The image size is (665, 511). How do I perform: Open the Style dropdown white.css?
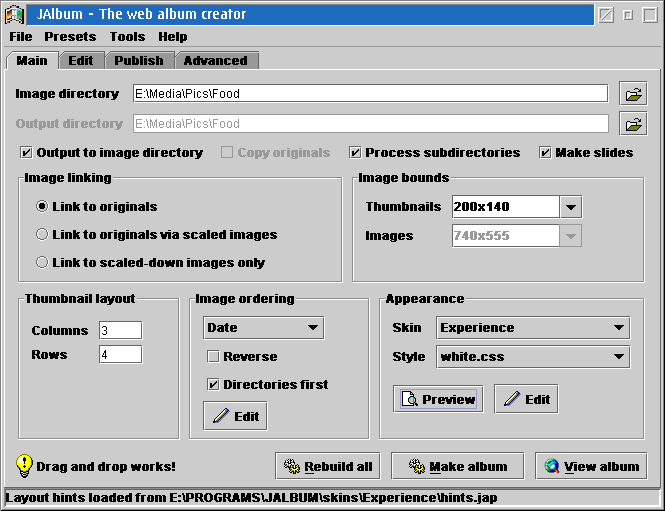[x=533, y=357]
